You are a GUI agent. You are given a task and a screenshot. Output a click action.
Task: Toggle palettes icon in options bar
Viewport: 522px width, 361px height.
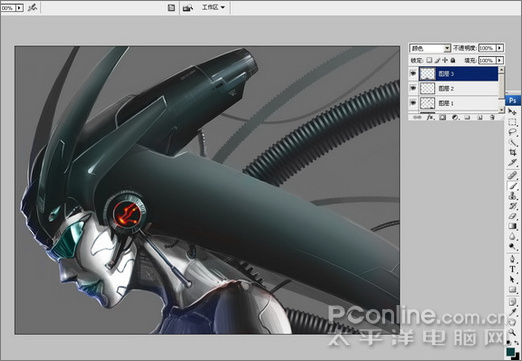click(x=171, y=8)
